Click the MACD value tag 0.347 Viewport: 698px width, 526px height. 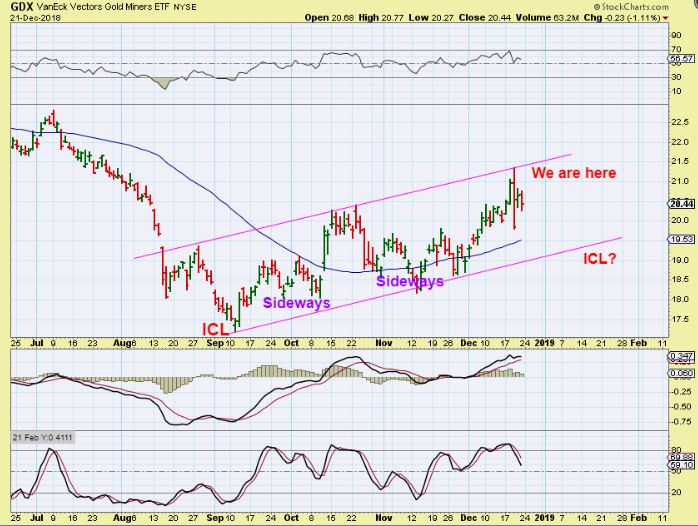tap(681, 357)
